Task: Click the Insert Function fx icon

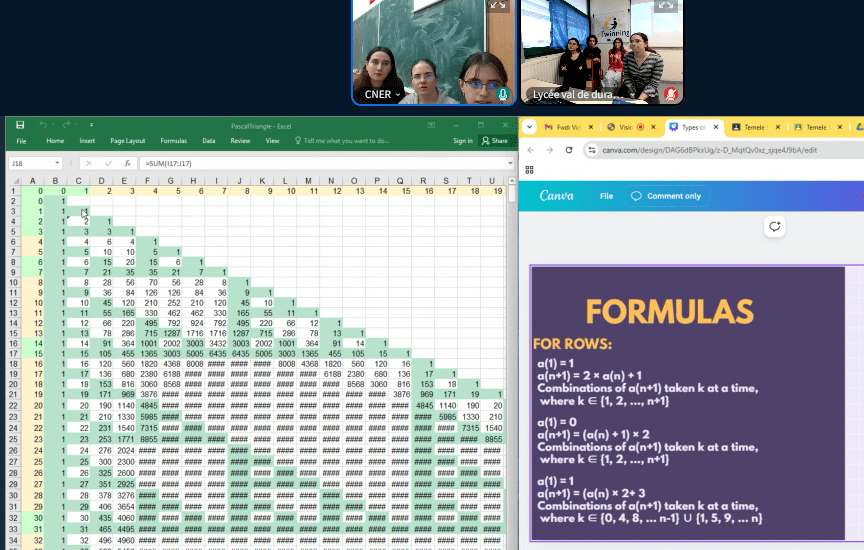Action: pos(127,163)
